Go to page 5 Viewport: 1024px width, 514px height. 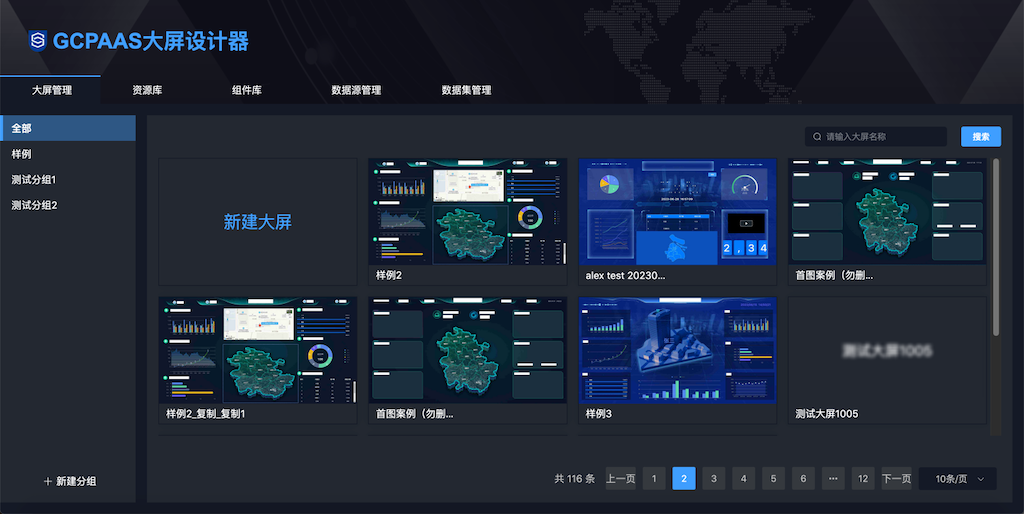[773, 479]
